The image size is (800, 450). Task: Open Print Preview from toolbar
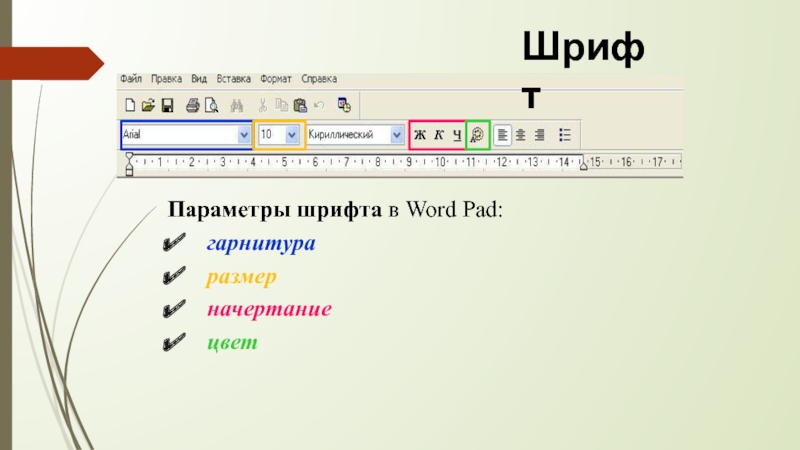click(211, 104)
